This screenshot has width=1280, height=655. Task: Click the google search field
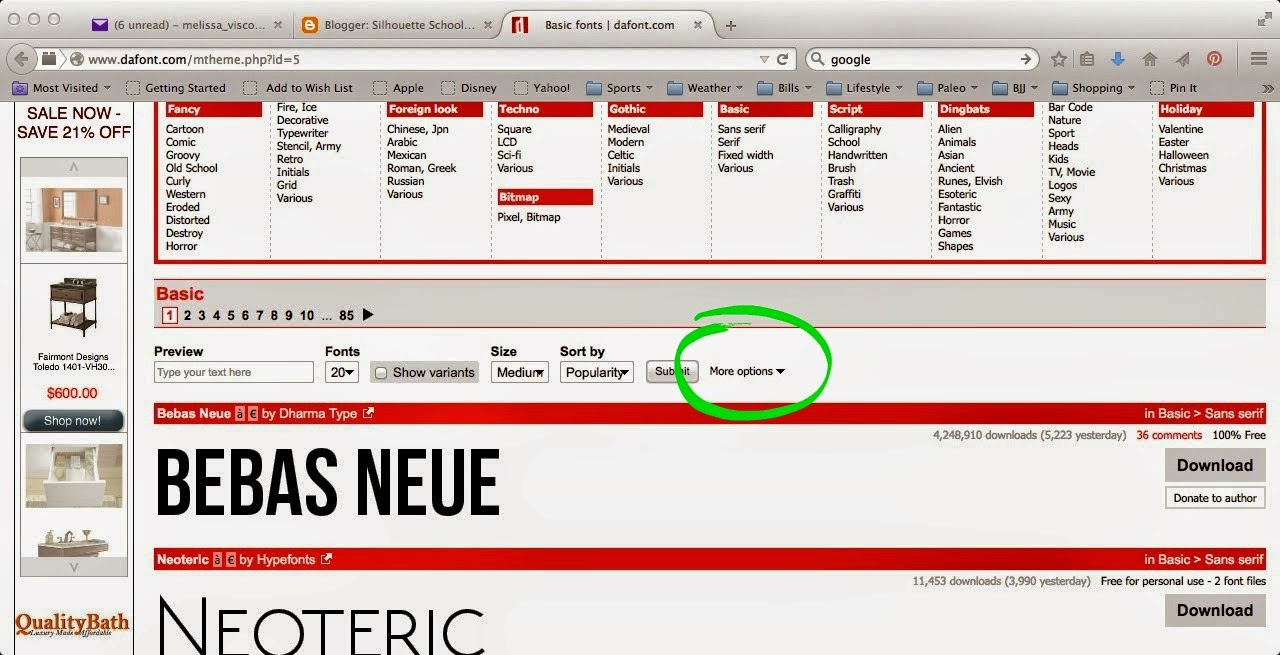point(920,59)
